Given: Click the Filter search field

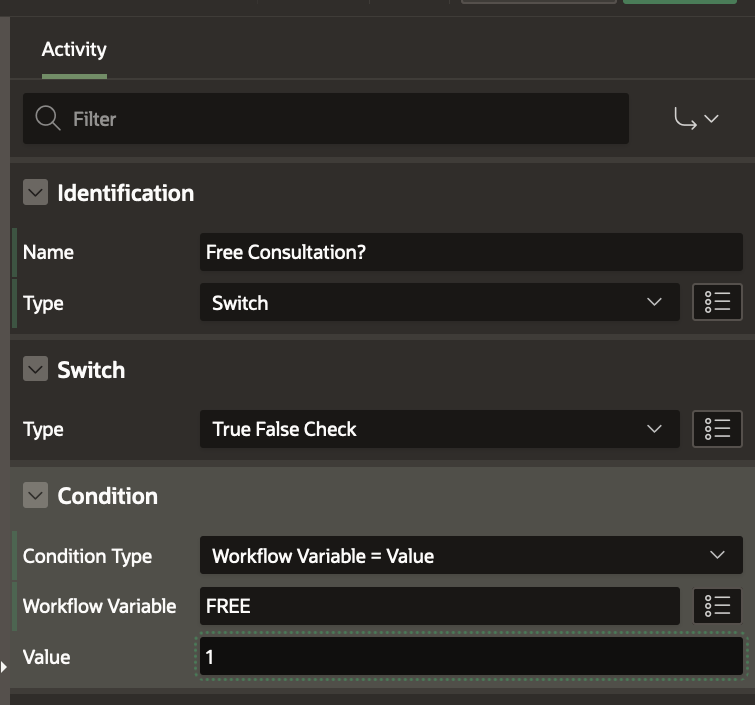Looking at the screenshot, I should 340,119.
